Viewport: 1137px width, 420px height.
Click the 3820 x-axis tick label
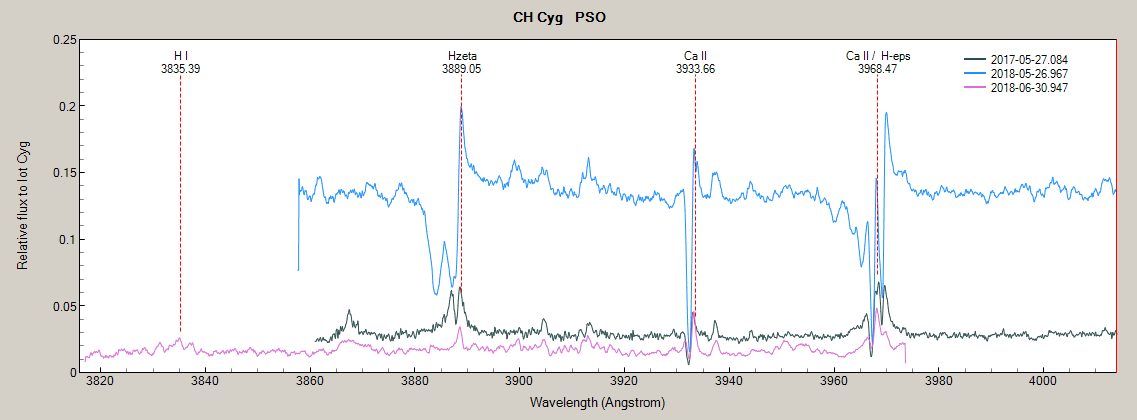100,382
